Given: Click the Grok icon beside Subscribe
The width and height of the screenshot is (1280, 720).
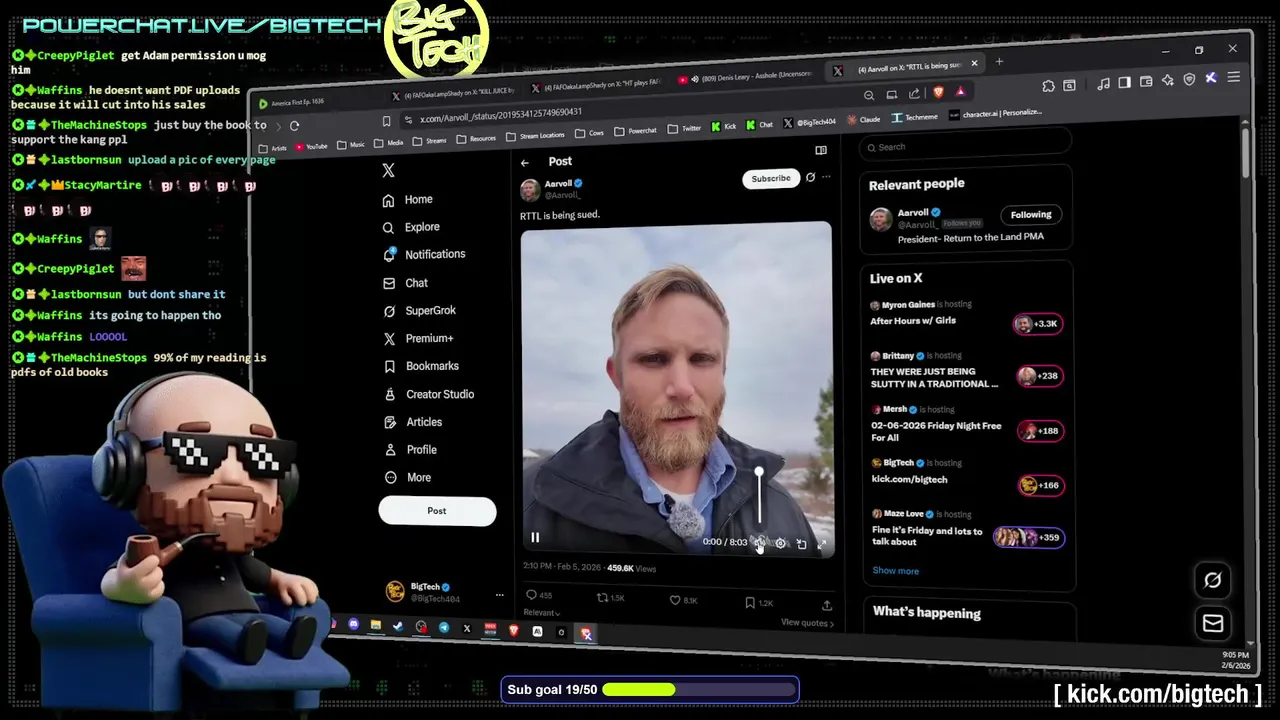Looking at the screenshot, I should 811,177.
